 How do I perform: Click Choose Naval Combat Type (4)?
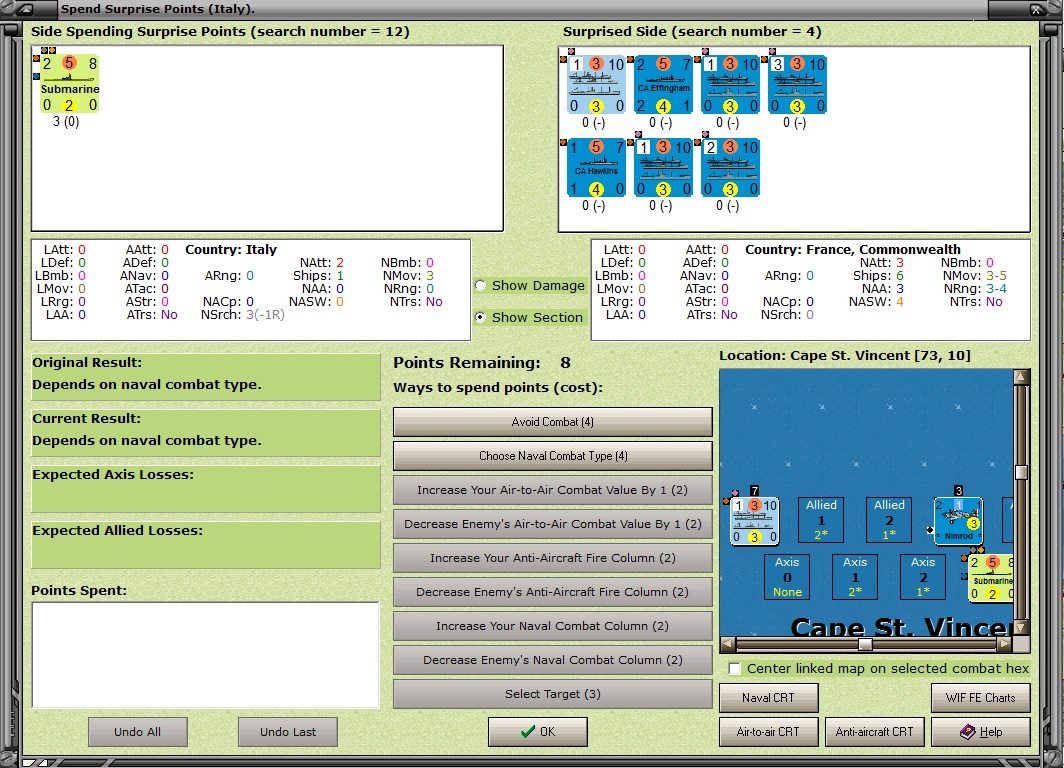[x=552, y=456]
